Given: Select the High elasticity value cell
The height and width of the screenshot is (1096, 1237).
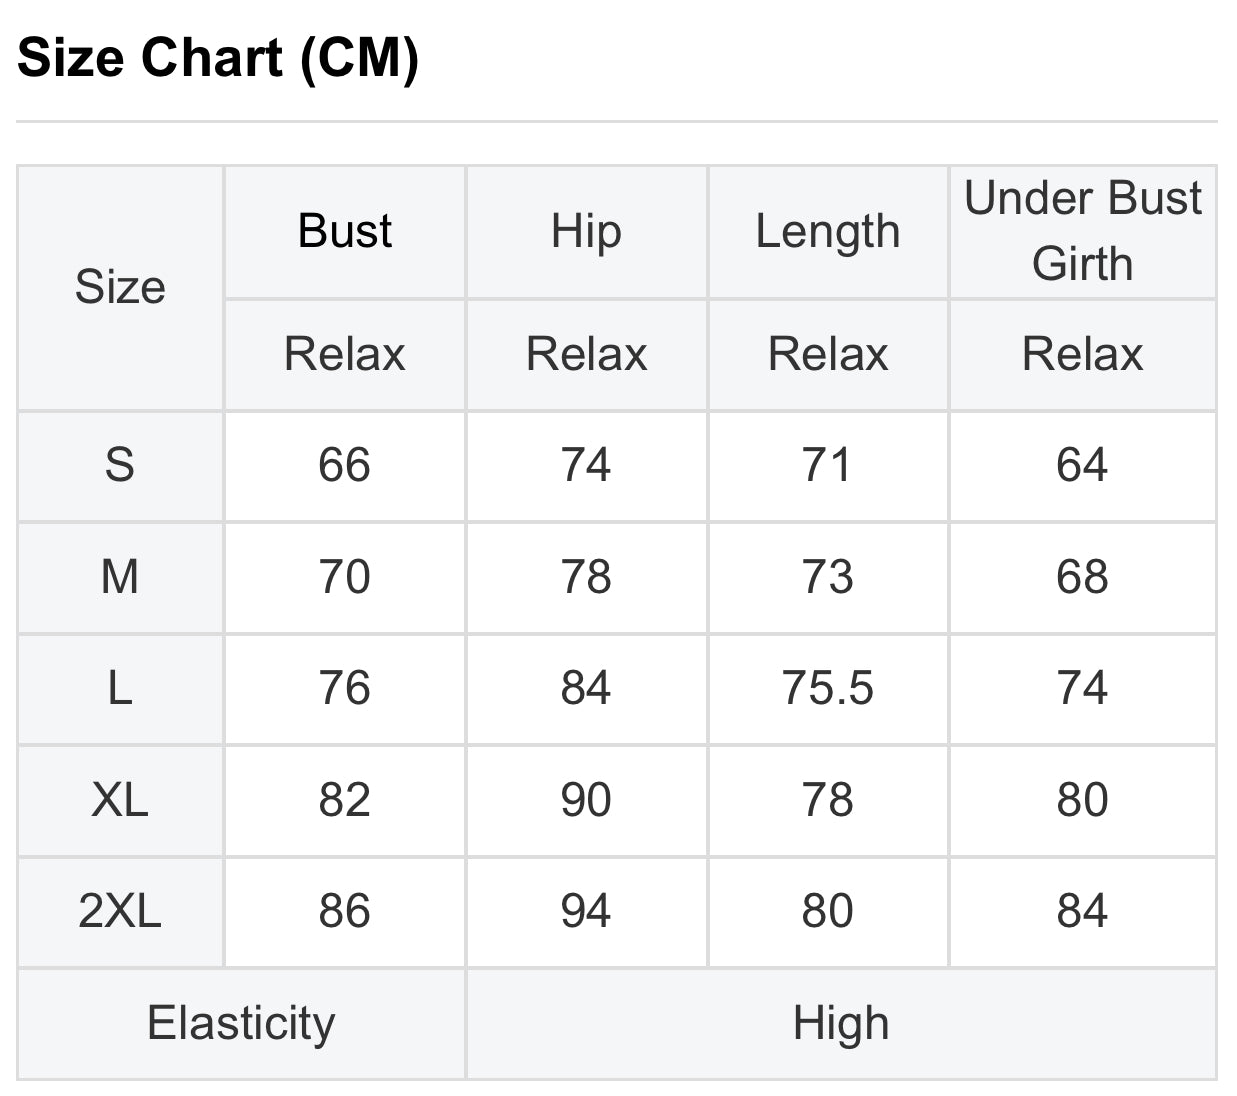Looking at the screenshot, I should [840, 1023].
